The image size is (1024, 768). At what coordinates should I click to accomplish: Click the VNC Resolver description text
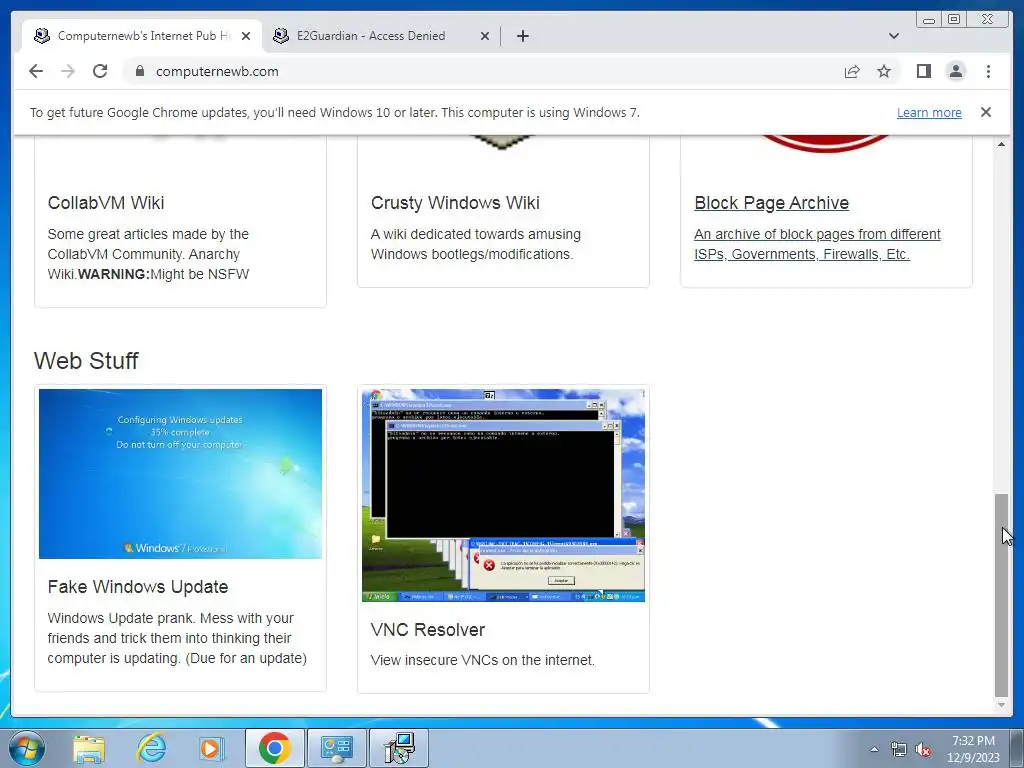pos(483,660)
